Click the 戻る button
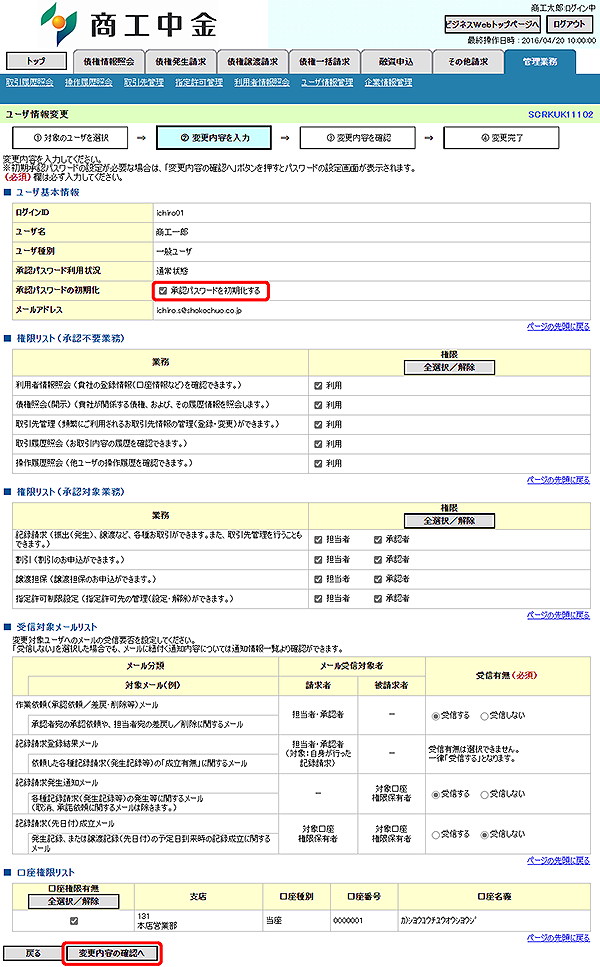Viewport: 600px width, 967px height. 33,953
